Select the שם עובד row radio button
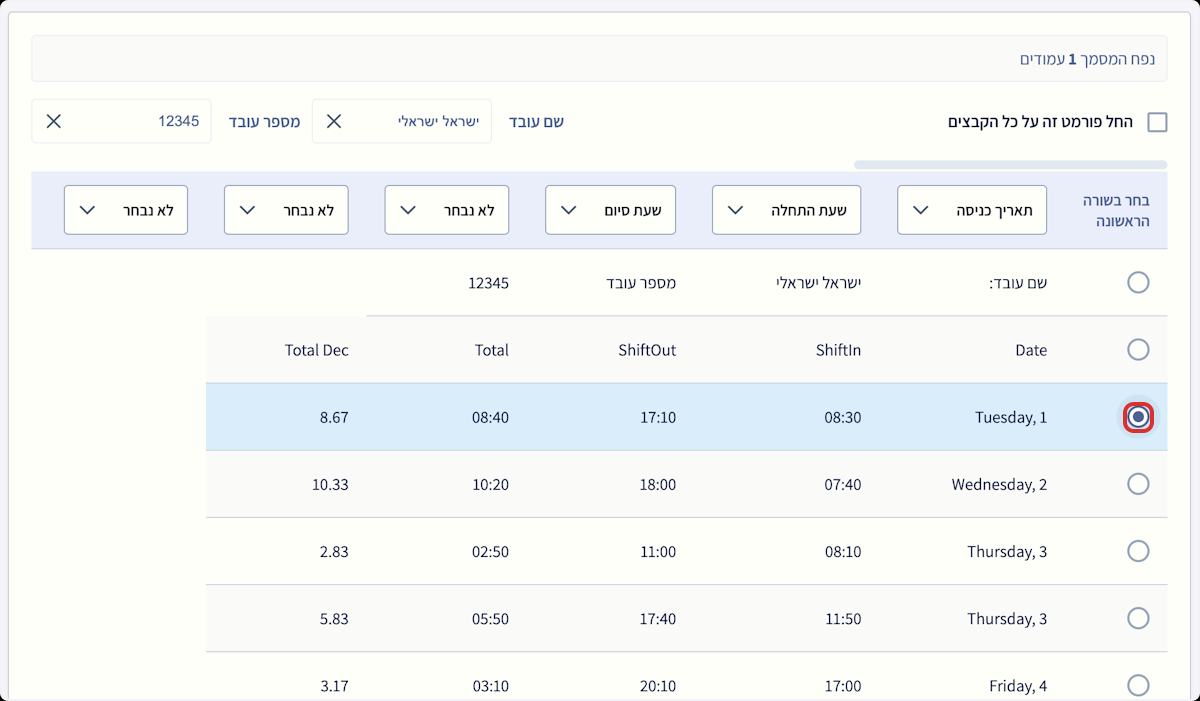 pos(1138,283)
